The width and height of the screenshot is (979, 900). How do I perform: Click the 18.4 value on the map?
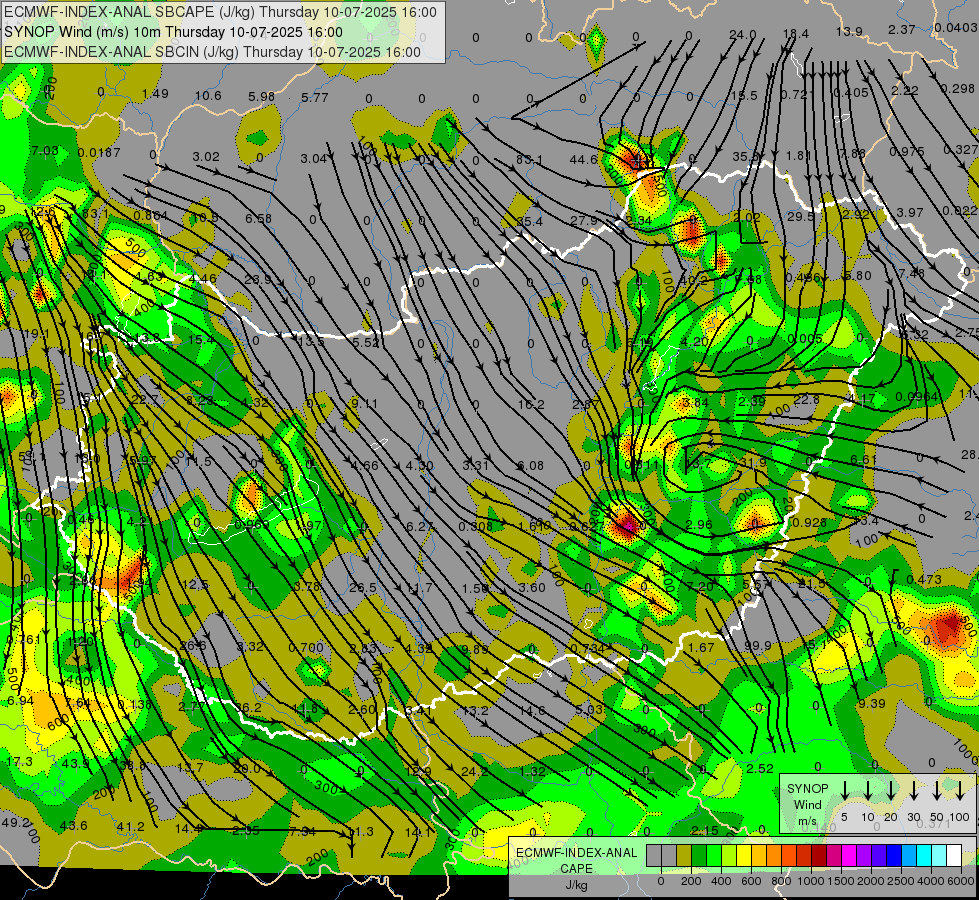[796, 34]
